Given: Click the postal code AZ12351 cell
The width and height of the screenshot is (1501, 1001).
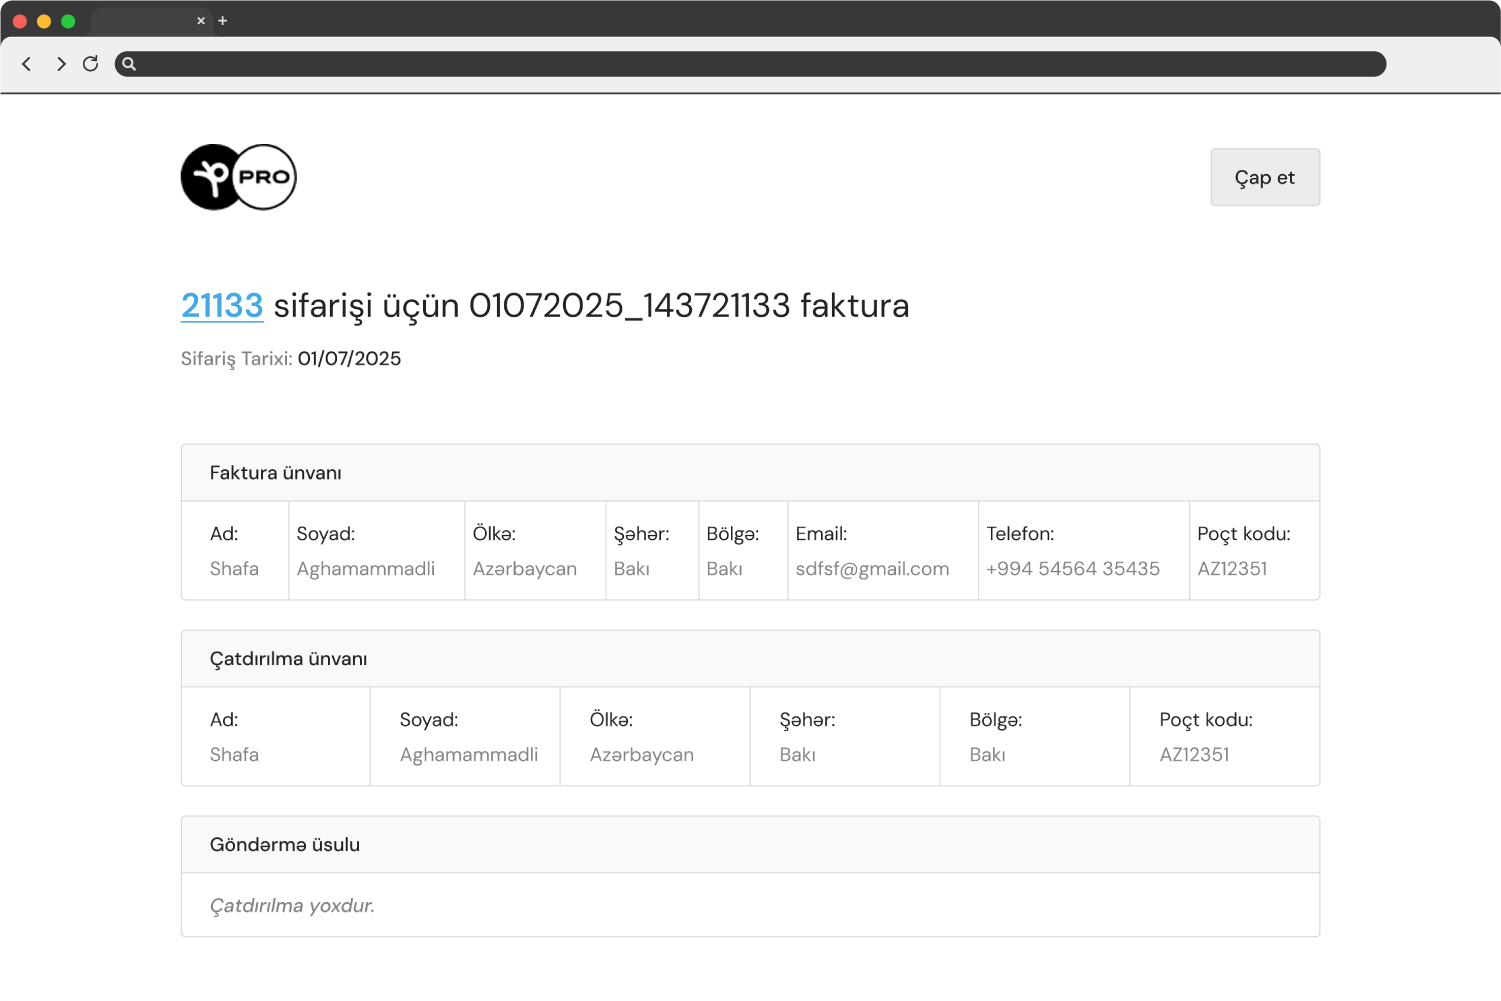Looking at the screenshot, I should point(1232,568).
